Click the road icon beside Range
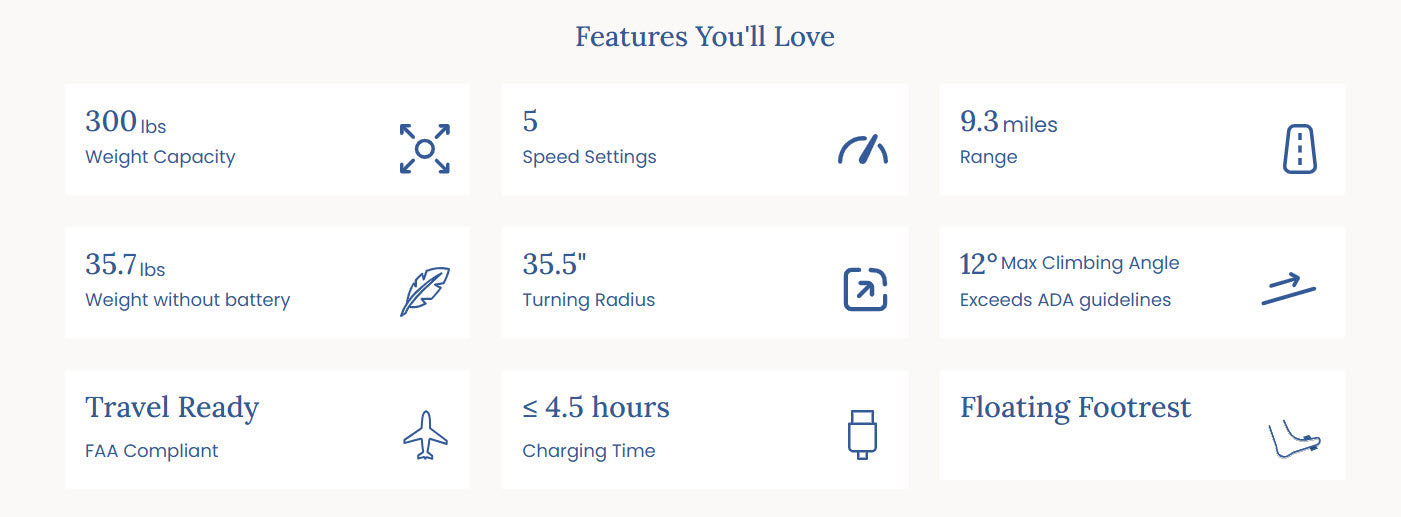 click(x=1299, y=149)
